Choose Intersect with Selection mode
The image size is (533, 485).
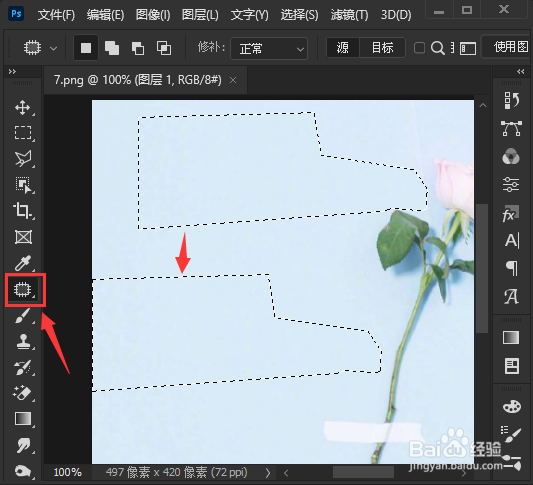tap(164, 48)
